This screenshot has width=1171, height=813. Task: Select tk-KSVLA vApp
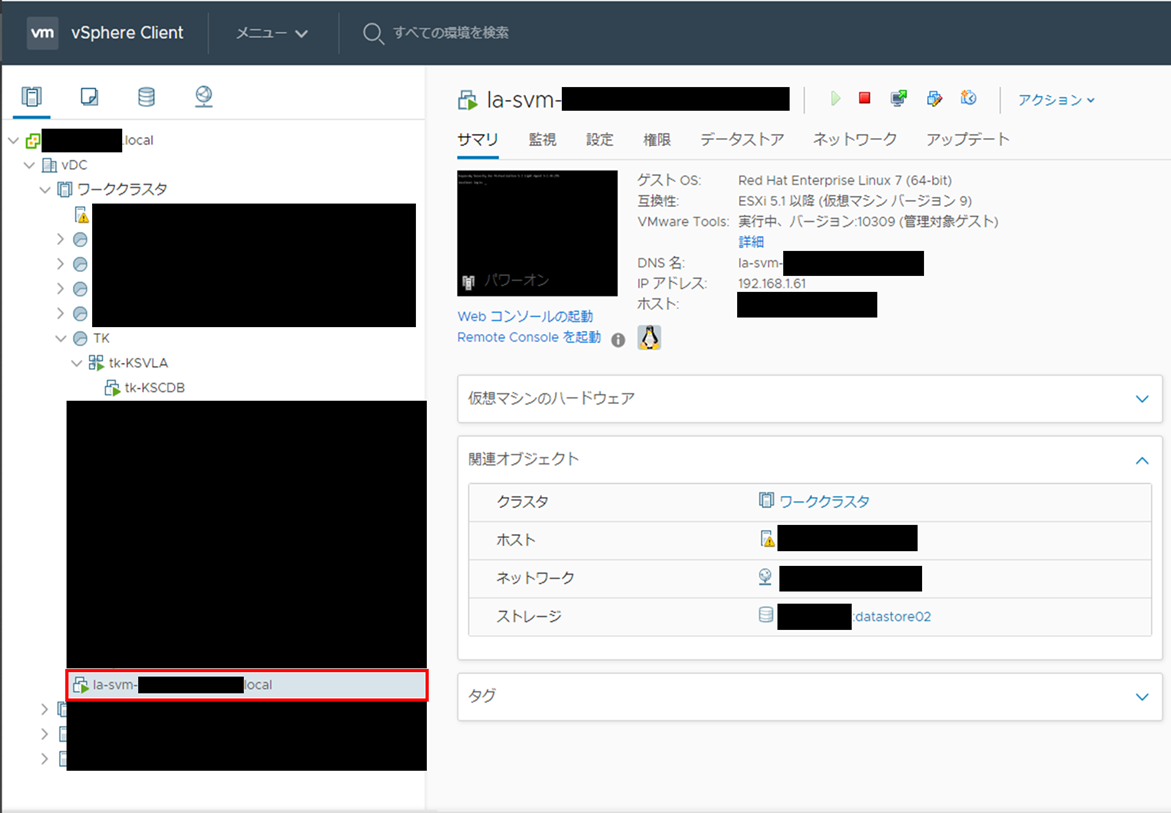pos(138,363)
